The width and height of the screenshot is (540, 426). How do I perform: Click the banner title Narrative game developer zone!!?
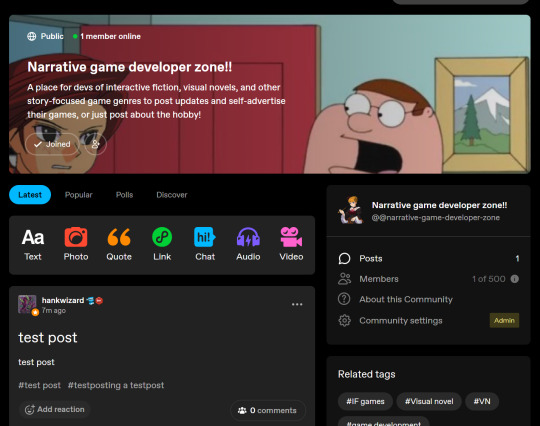tap(129, 67)
